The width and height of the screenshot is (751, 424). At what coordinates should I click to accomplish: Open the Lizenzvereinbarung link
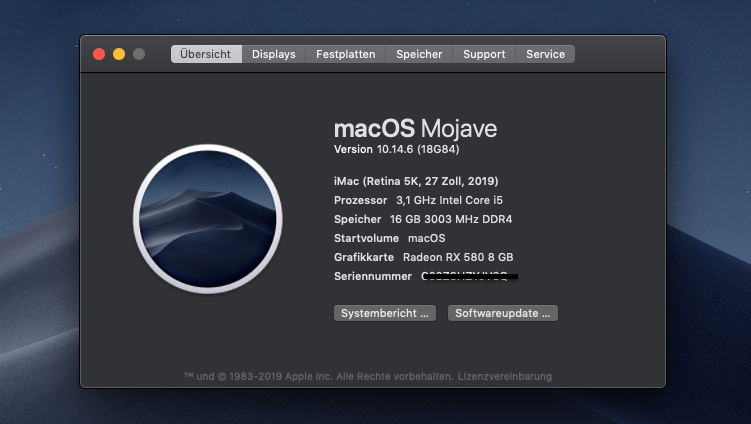(505, 377)
